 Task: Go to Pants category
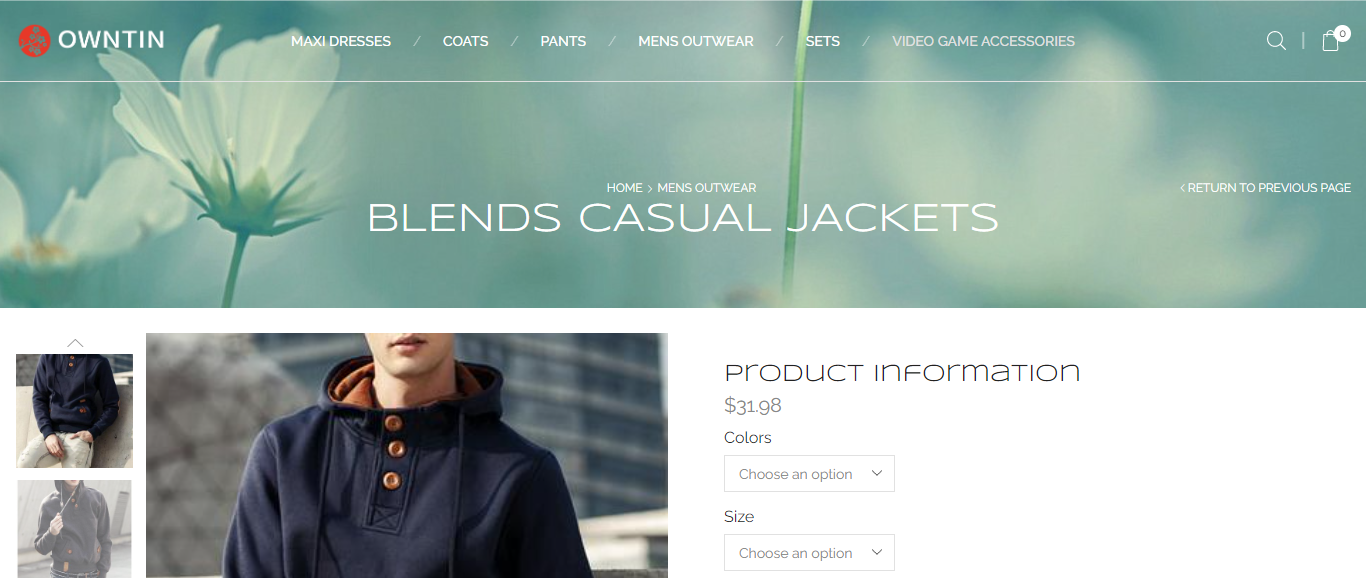pos(563,41)
